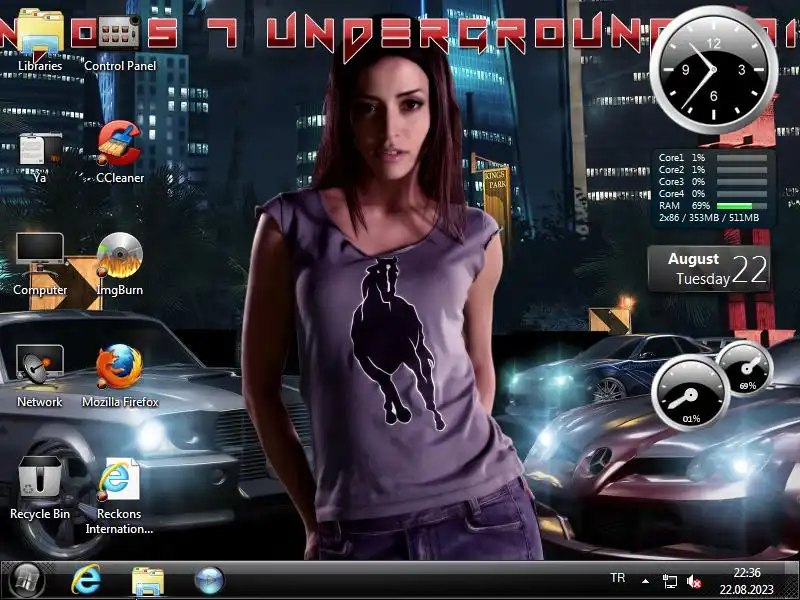Click the Core1 1% usage row

click(713, 158)
